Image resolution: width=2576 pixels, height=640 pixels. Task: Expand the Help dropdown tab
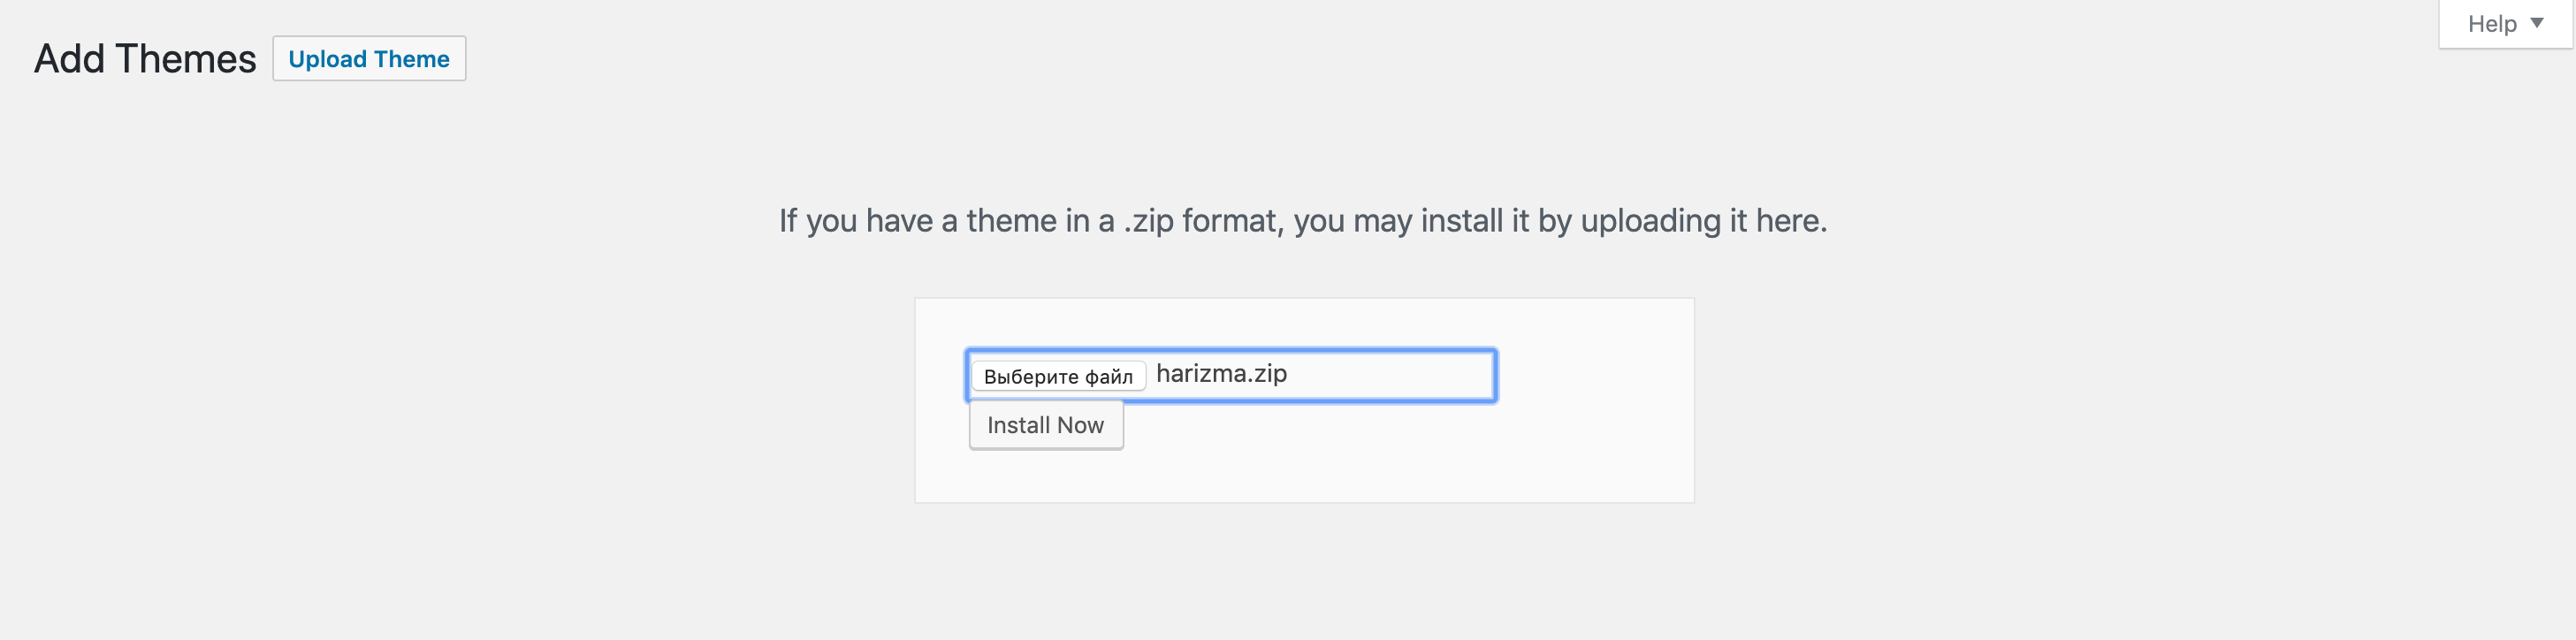(2504, 24)
